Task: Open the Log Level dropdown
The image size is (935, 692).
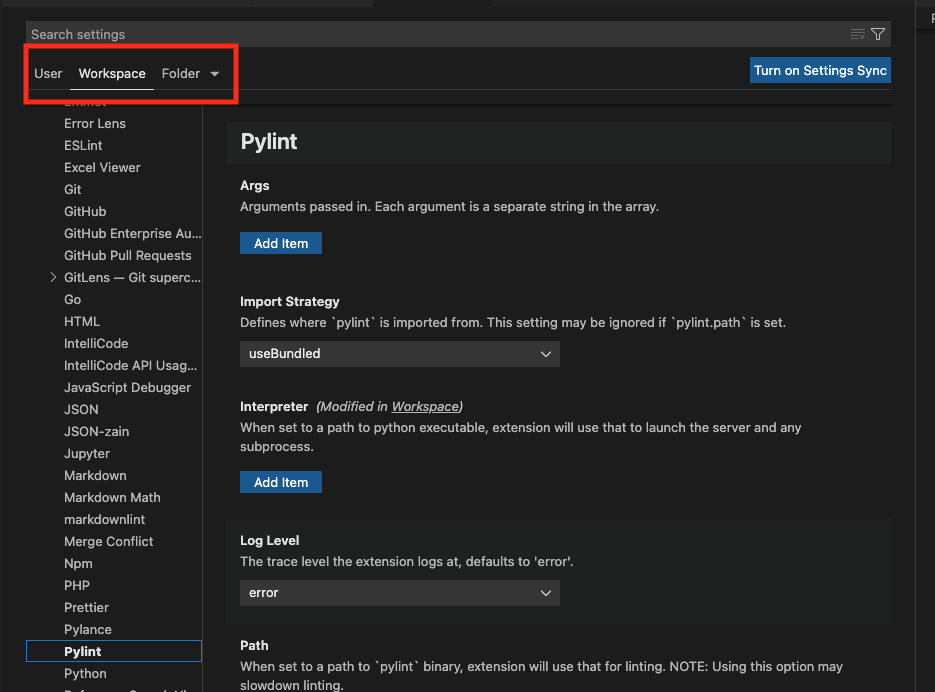Action: (x=399, y=593)
